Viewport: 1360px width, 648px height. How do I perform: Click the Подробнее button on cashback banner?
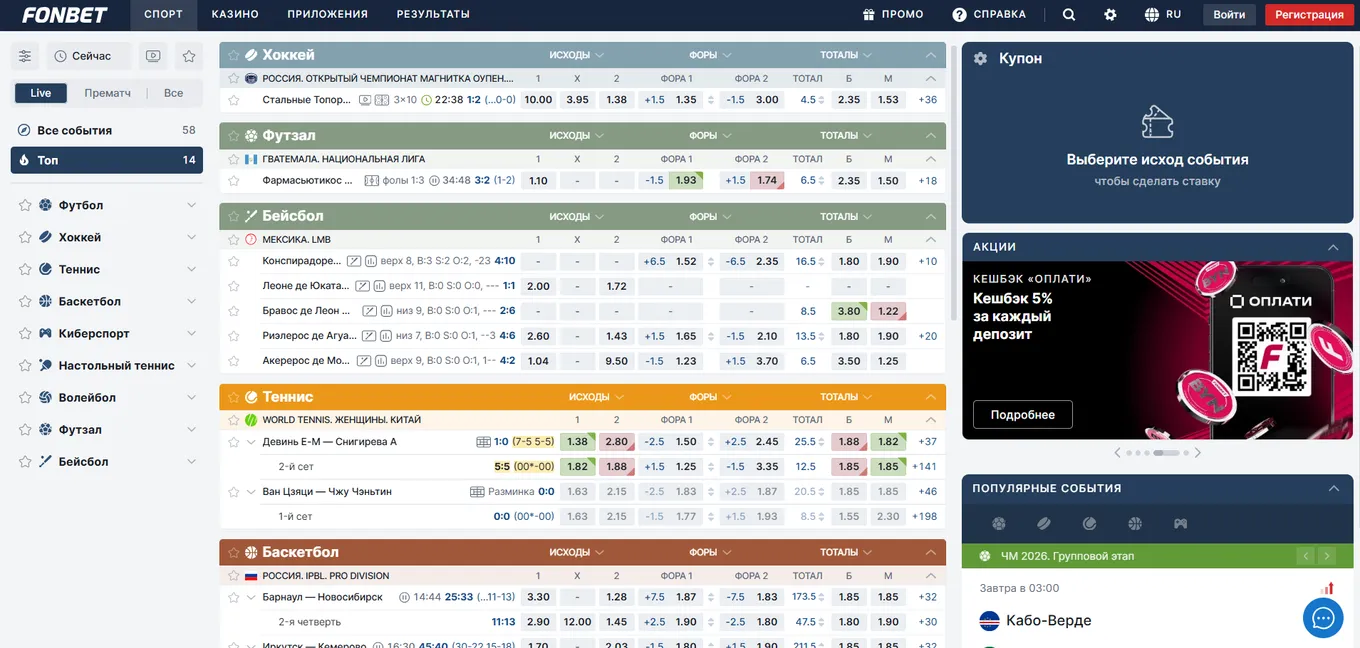[x=1022, y=415]
